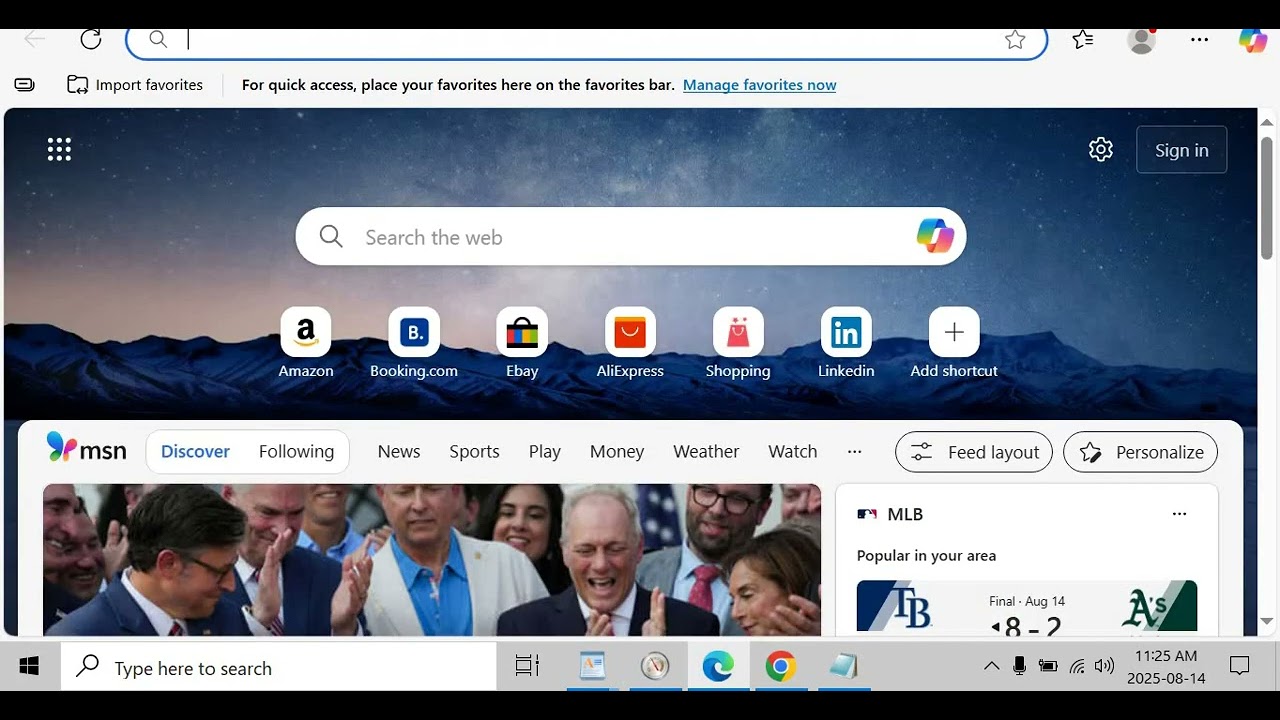Click the battery tray icon
1280x720 pixels.
[1048, 666]
